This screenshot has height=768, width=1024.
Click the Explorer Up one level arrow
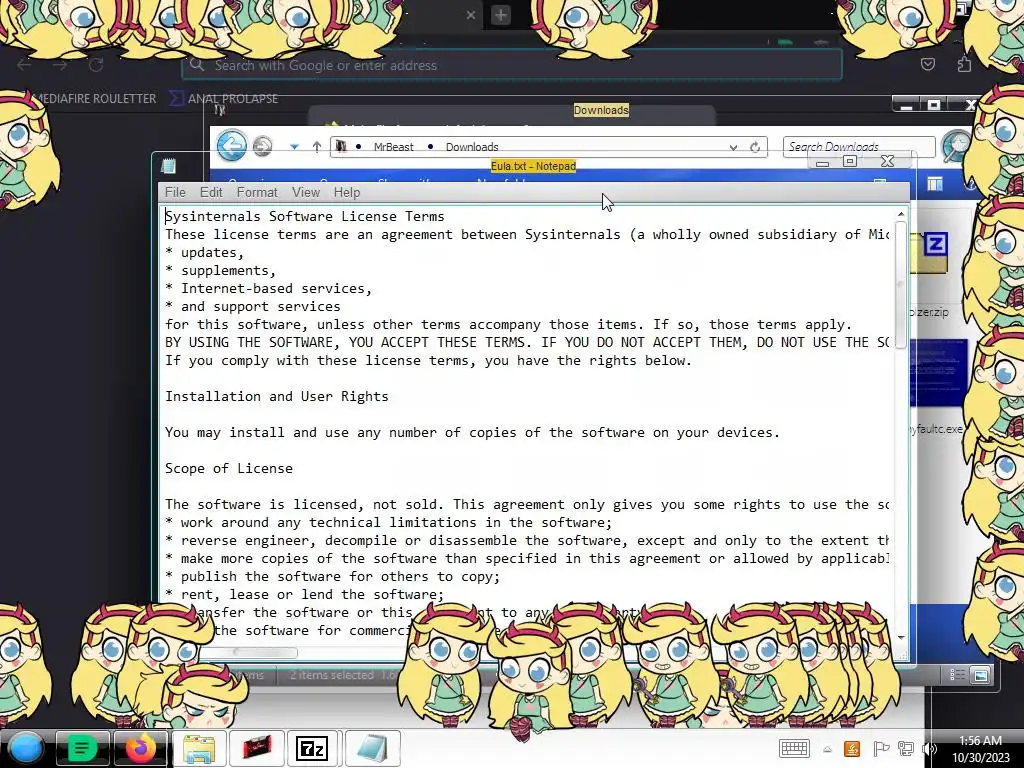click(x=317, y=147)
